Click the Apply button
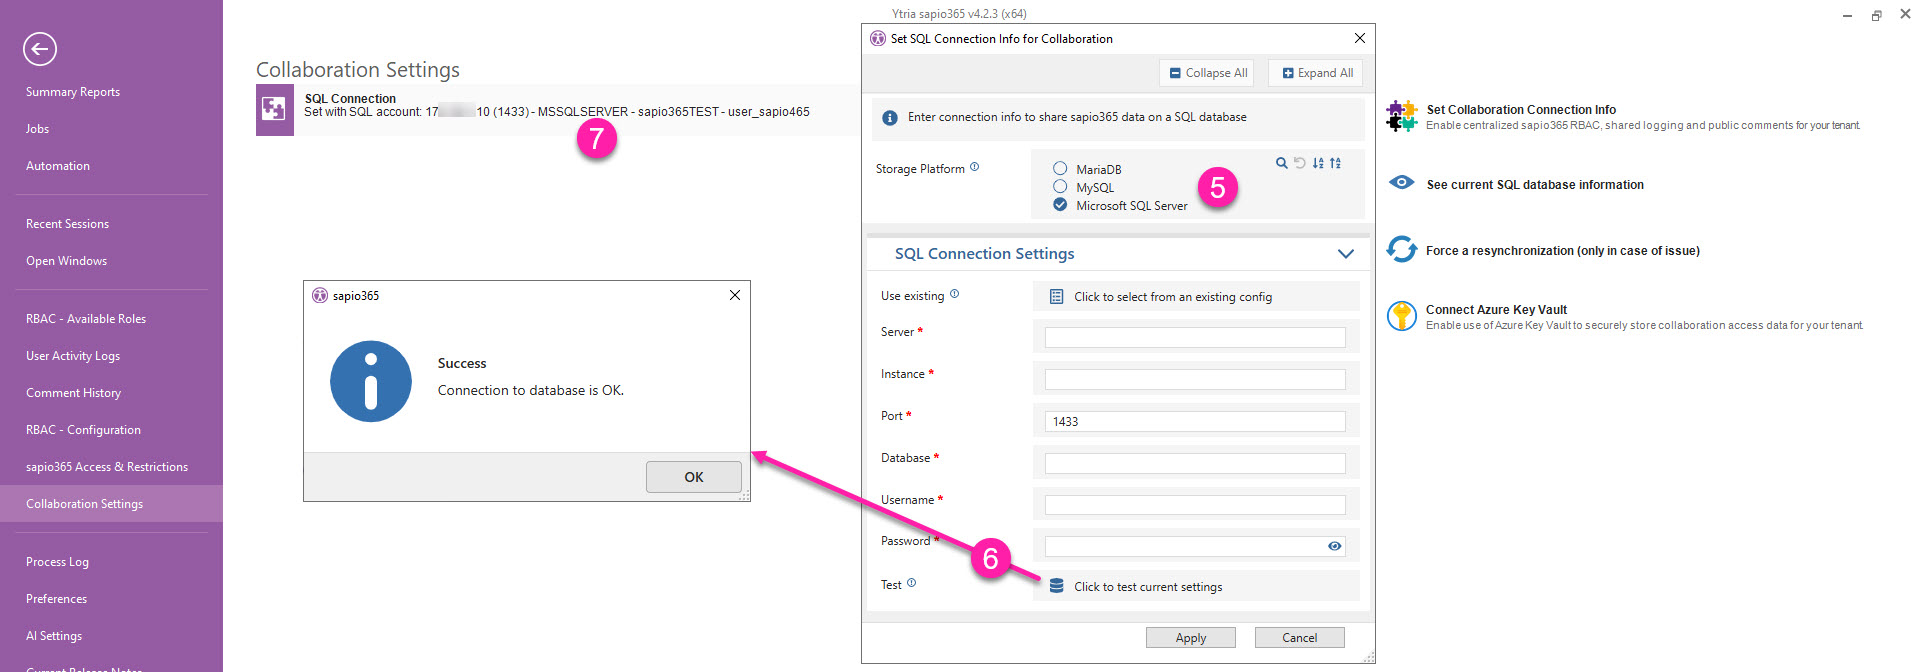 (1191, 638)
